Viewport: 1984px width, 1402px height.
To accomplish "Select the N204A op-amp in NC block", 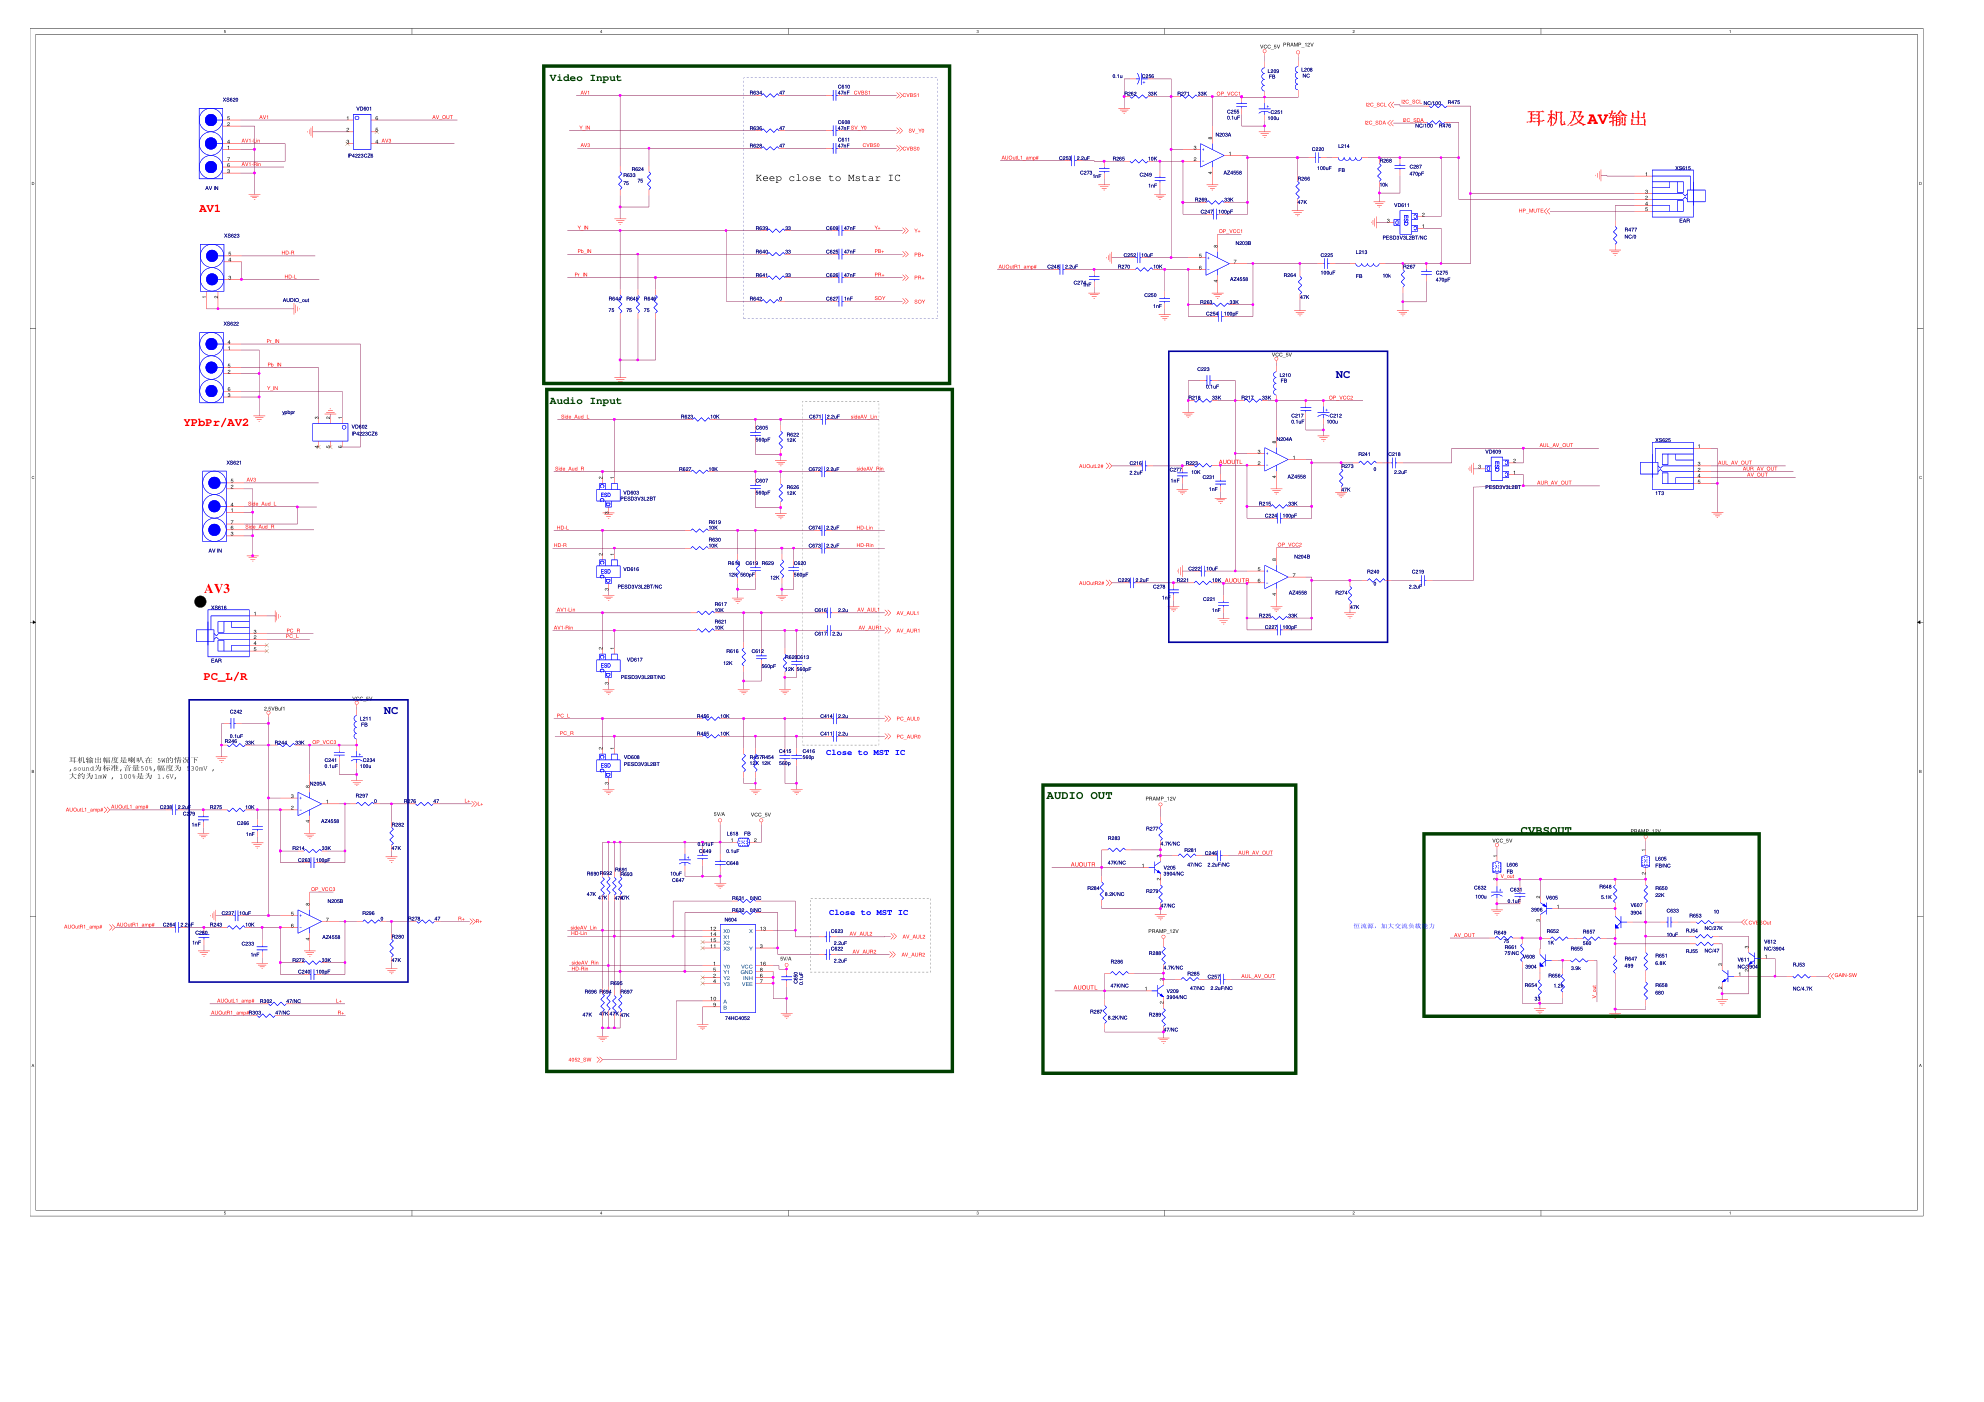I will click(x=1274, y=459).
